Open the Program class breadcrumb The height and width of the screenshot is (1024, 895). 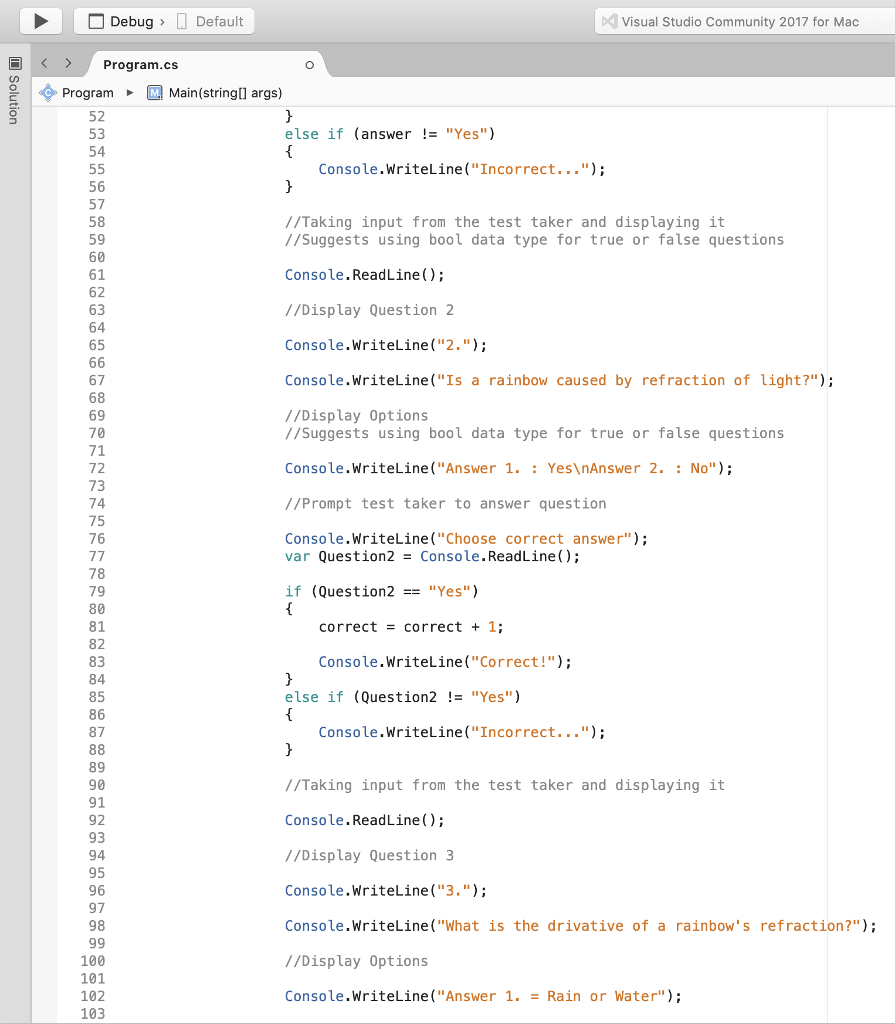88,93
